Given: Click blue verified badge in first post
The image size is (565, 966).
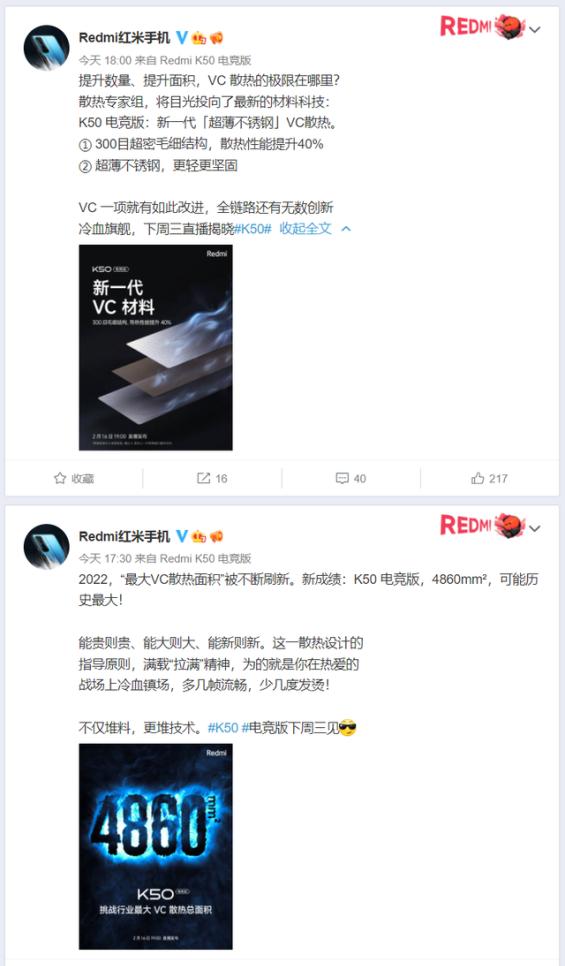Looking at the screenshot, I should (x=182, y=38).
